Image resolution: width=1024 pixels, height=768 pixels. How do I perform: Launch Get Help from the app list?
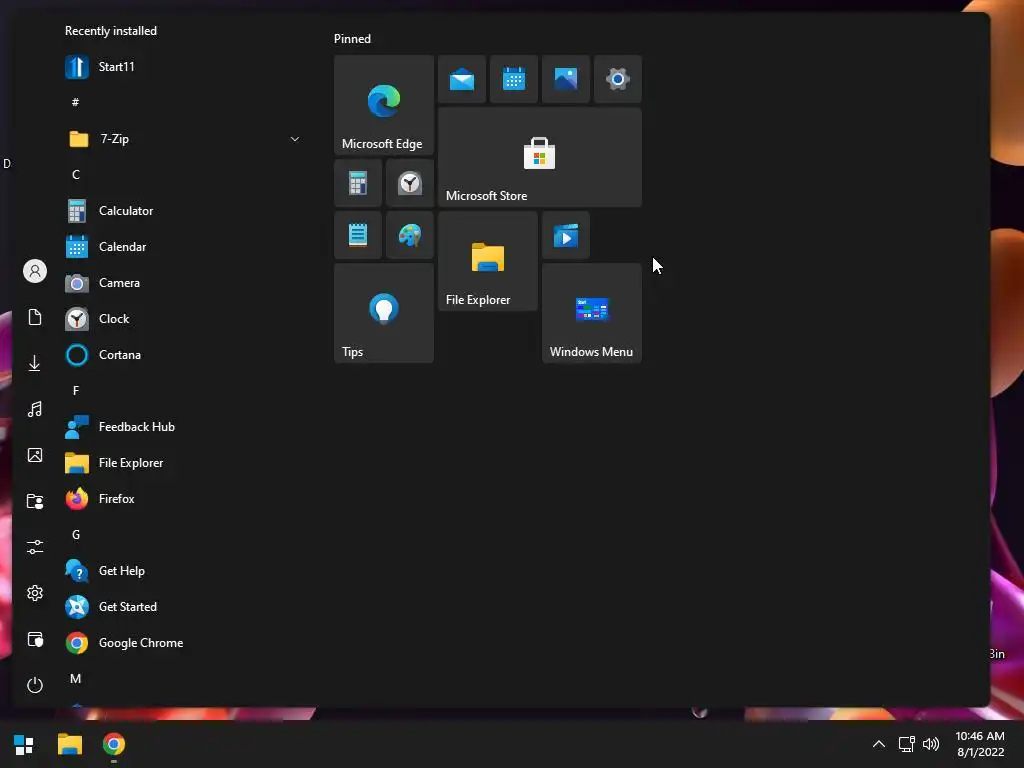[184, 571]
